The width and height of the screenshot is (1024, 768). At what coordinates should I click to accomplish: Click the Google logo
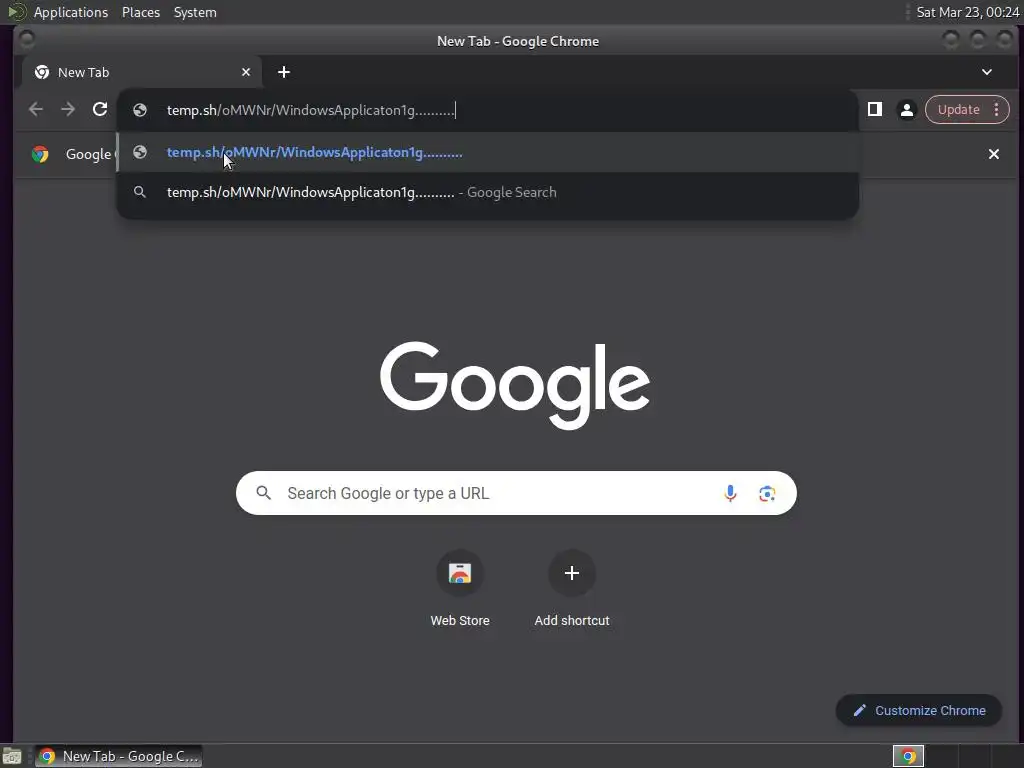(x=515, y=384)
